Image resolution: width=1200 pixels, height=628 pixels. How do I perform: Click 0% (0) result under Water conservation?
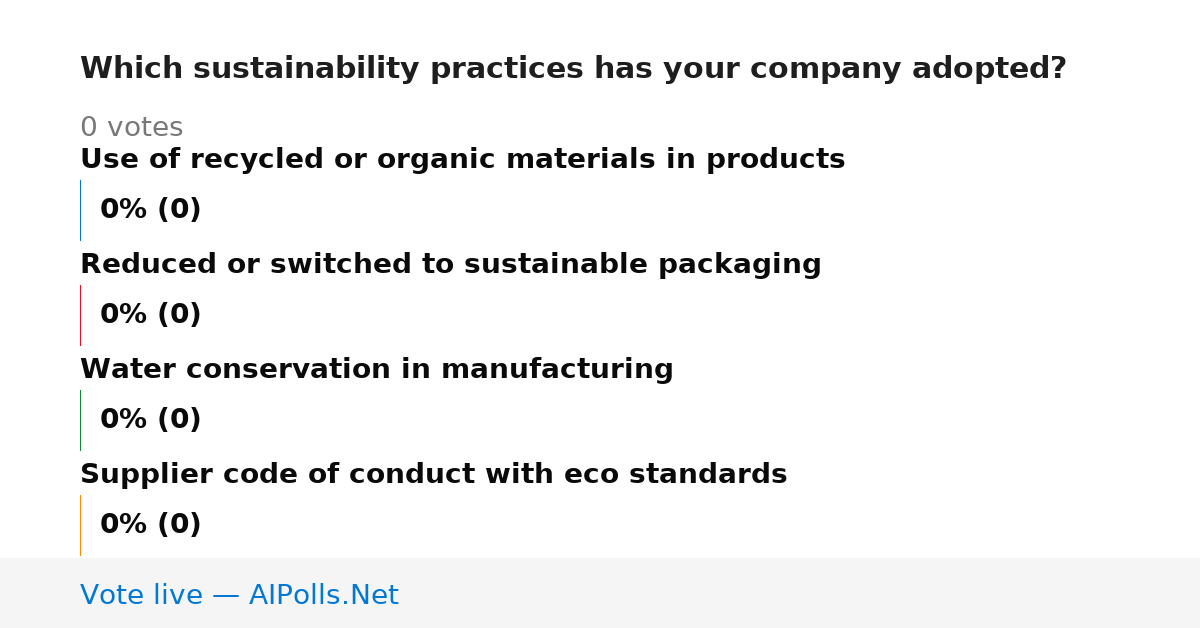(x=150, y=420)
